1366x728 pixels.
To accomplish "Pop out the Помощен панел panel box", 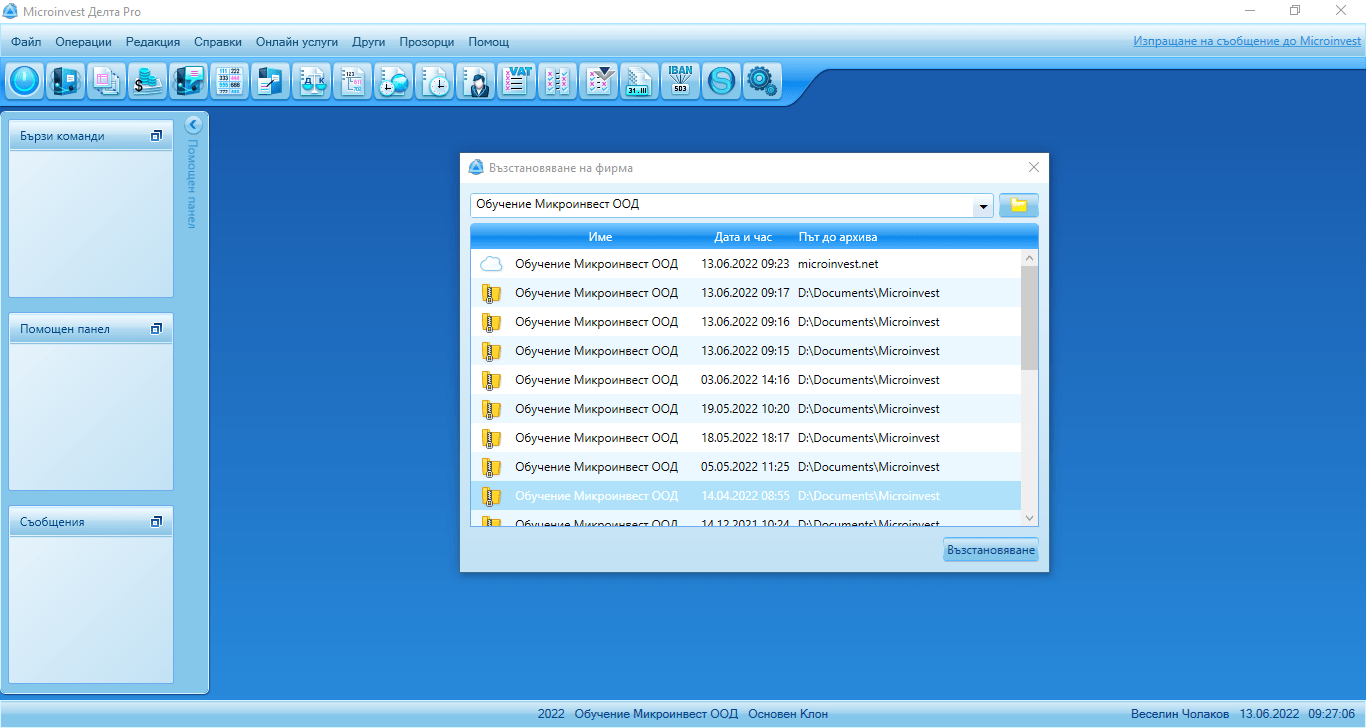I will (156, 329).
